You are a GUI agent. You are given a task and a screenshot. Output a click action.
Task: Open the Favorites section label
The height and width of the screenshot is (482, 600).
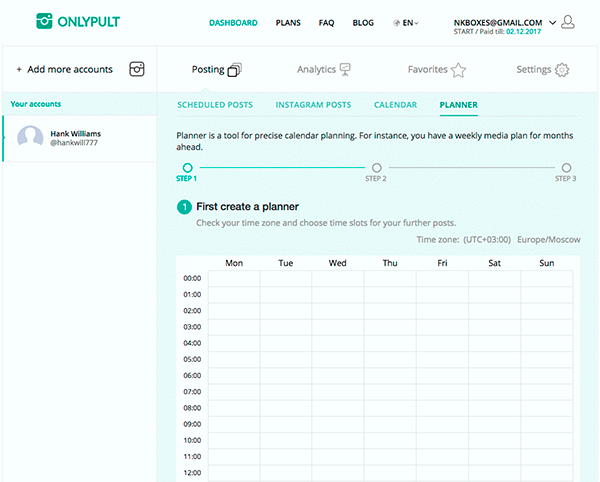pos(427,70)
